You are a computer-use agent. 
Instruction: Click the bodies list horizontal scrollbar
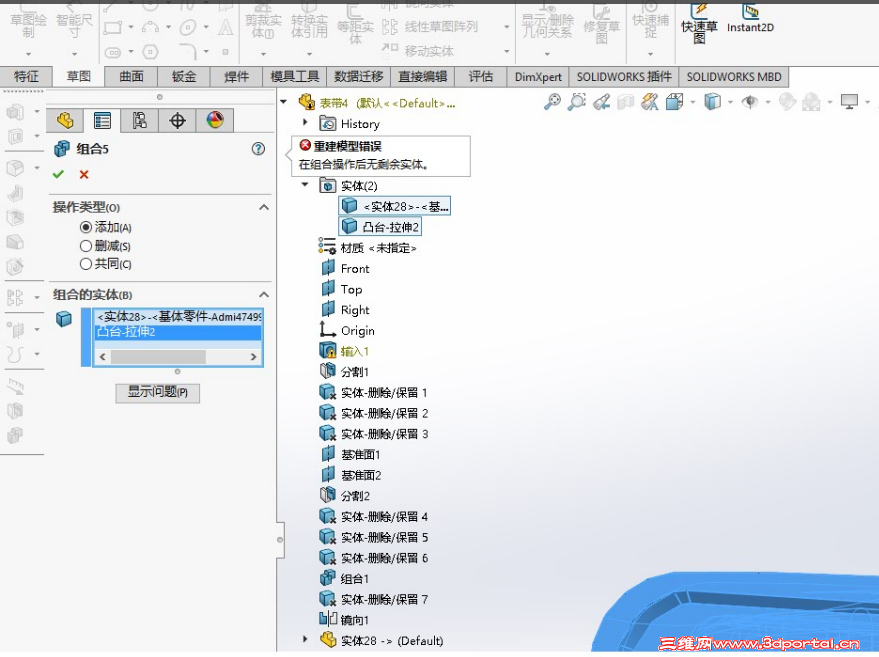pyautogui.click(x=178, y=357)
